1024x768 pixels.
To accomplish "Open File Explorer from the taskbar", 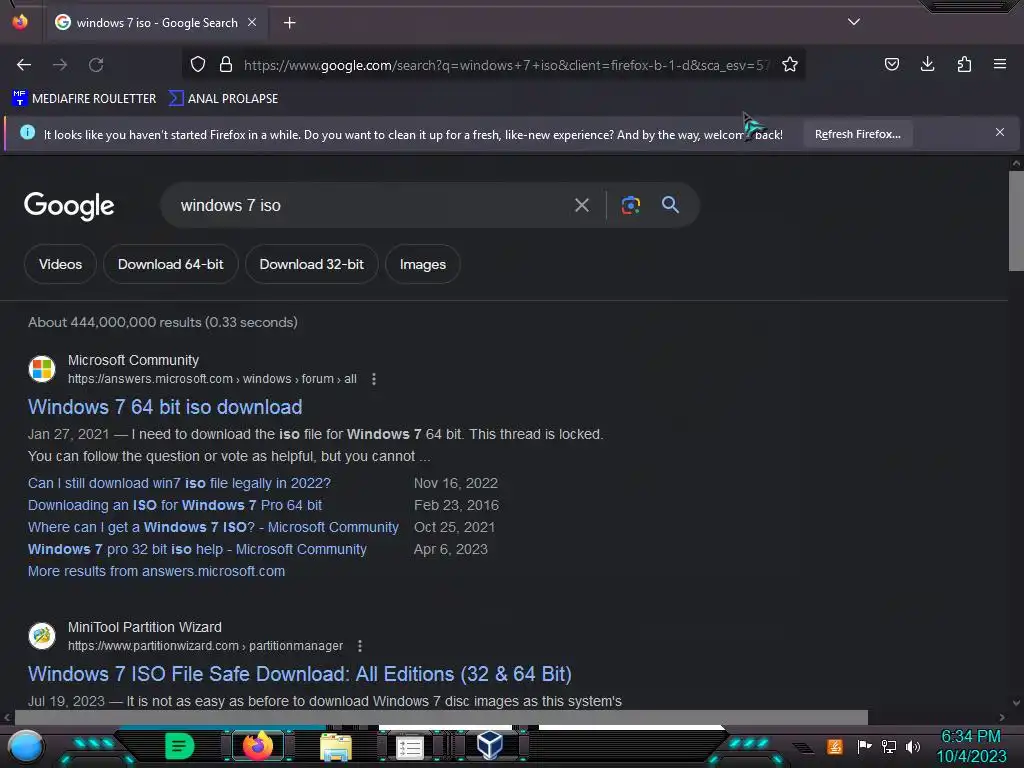I will [336, 747].
